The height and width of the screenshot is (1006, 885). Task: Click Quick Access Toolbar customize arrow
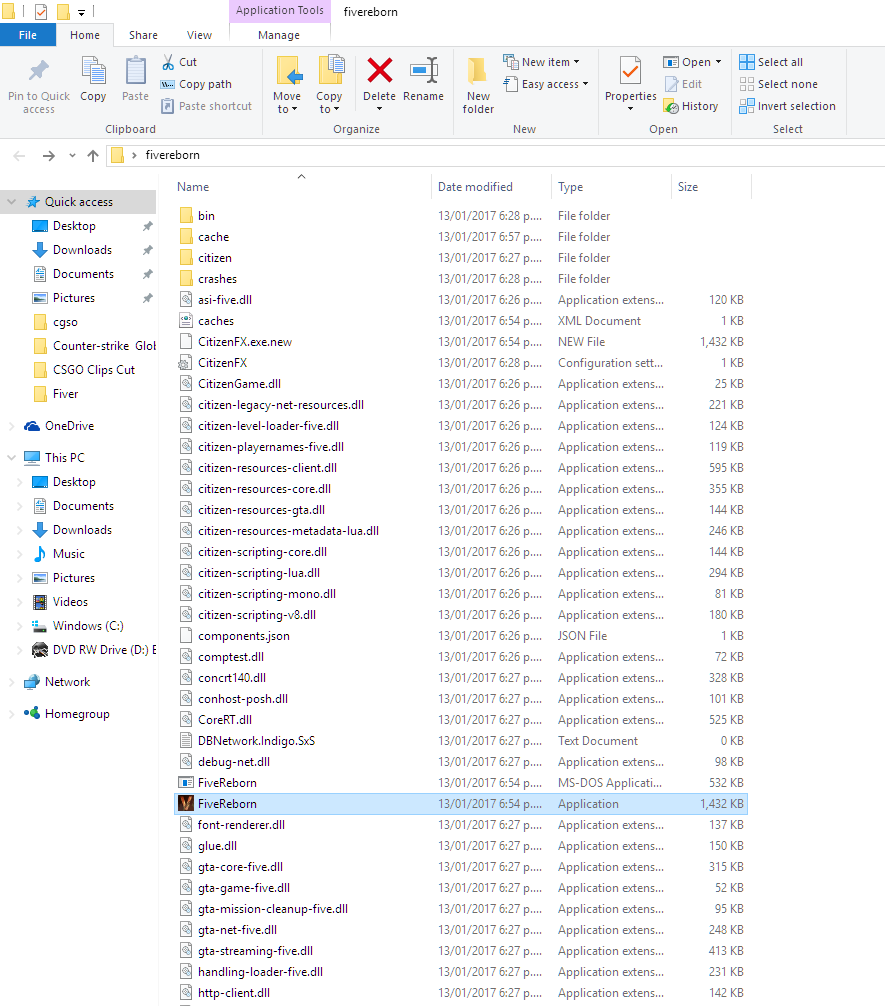click(x=82, y=12)
